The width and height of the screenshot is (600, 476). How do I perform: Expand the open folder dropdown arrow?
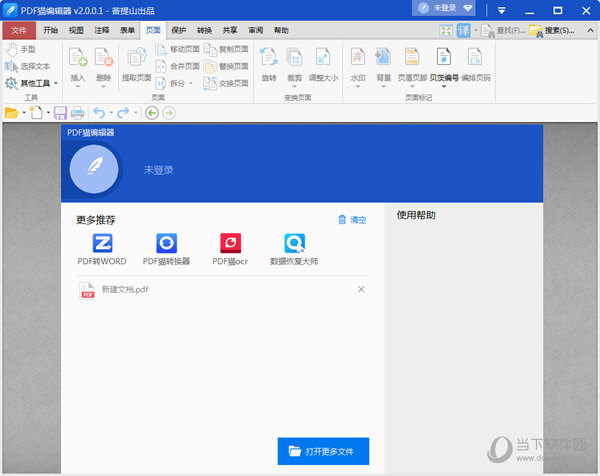coord(24,113)
